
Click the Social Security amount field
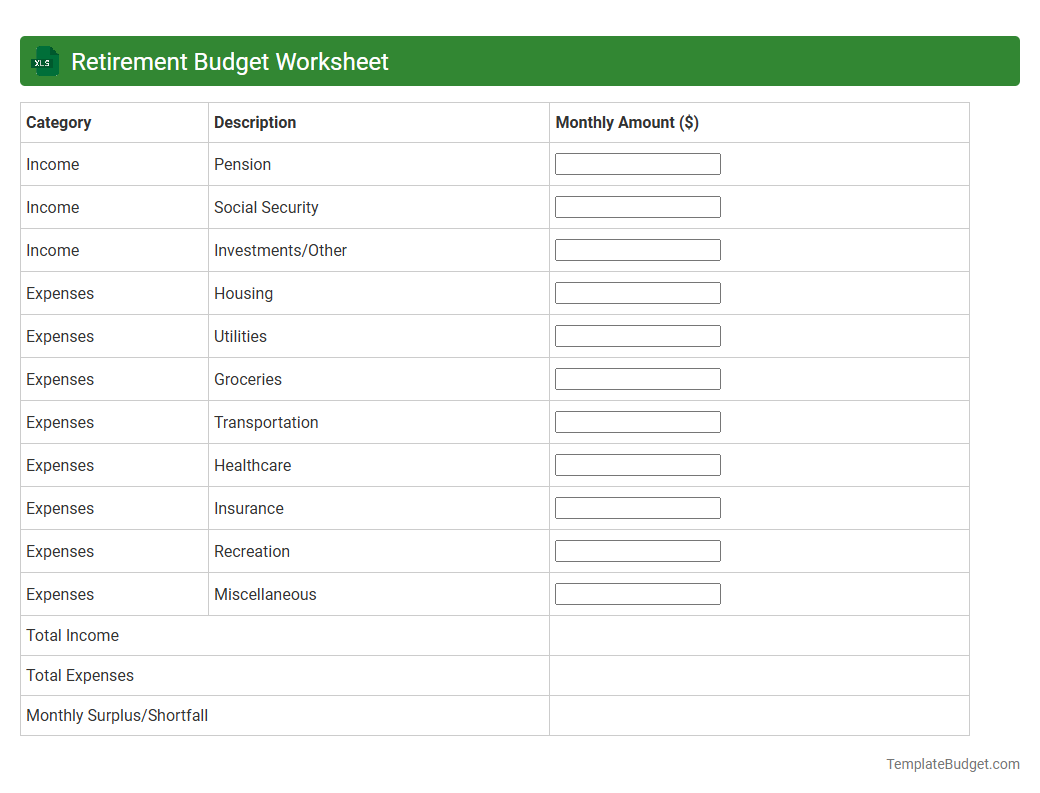click(637, 206)
